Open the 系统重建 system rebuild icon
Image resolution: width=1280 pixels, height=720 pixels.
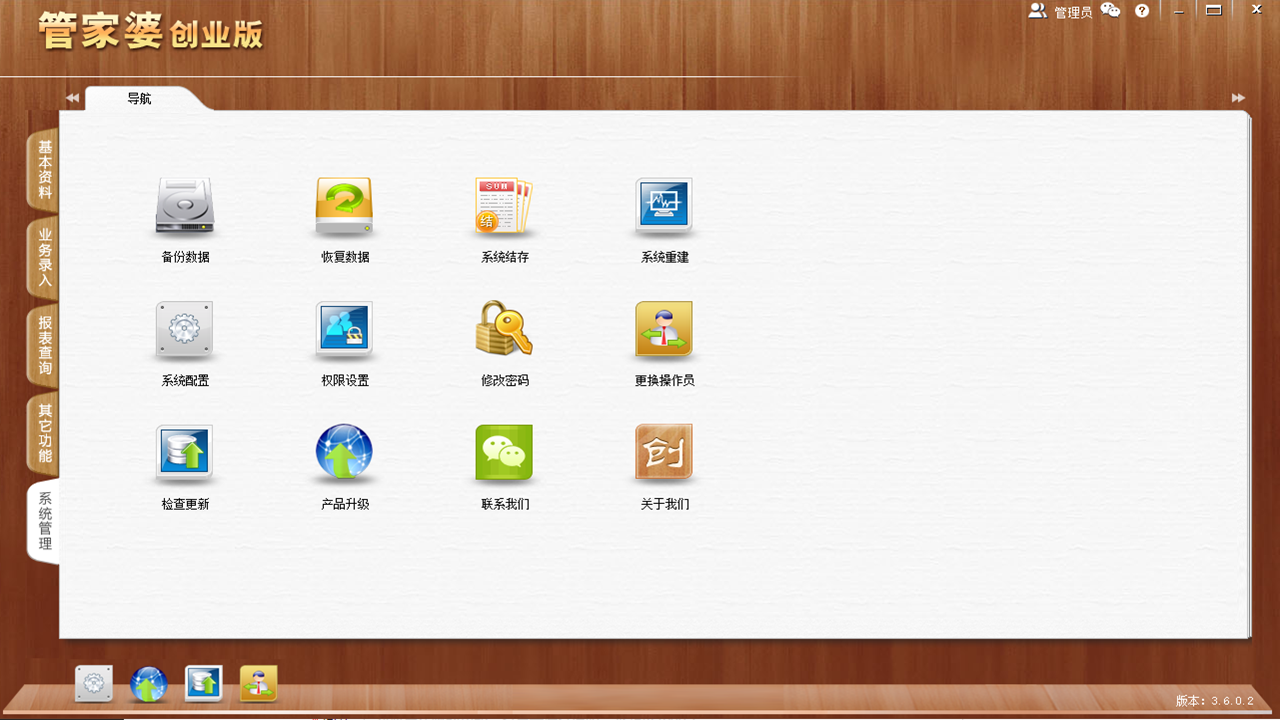[x=664, y=208]
